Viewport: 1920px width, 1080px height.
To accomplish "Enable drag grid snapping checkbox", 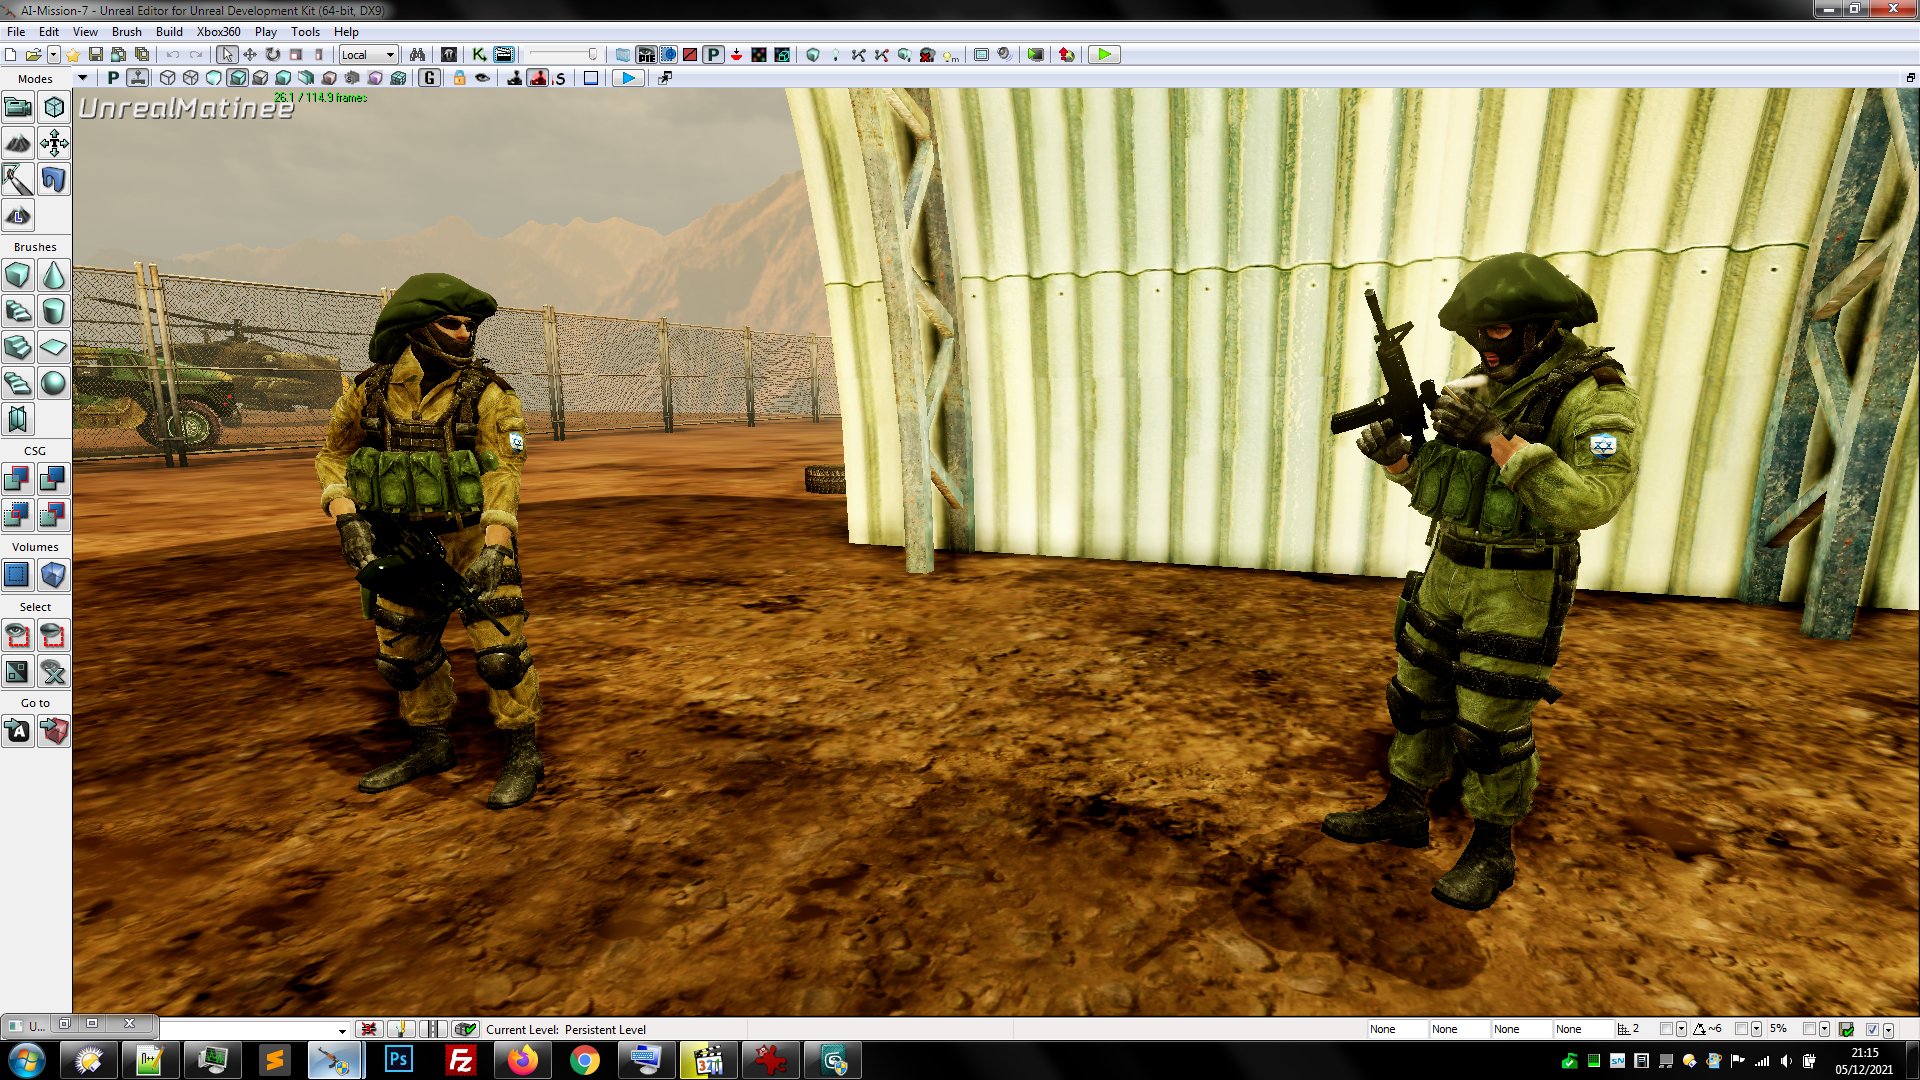I will pyautogui.click(x=1665, y=1029).
